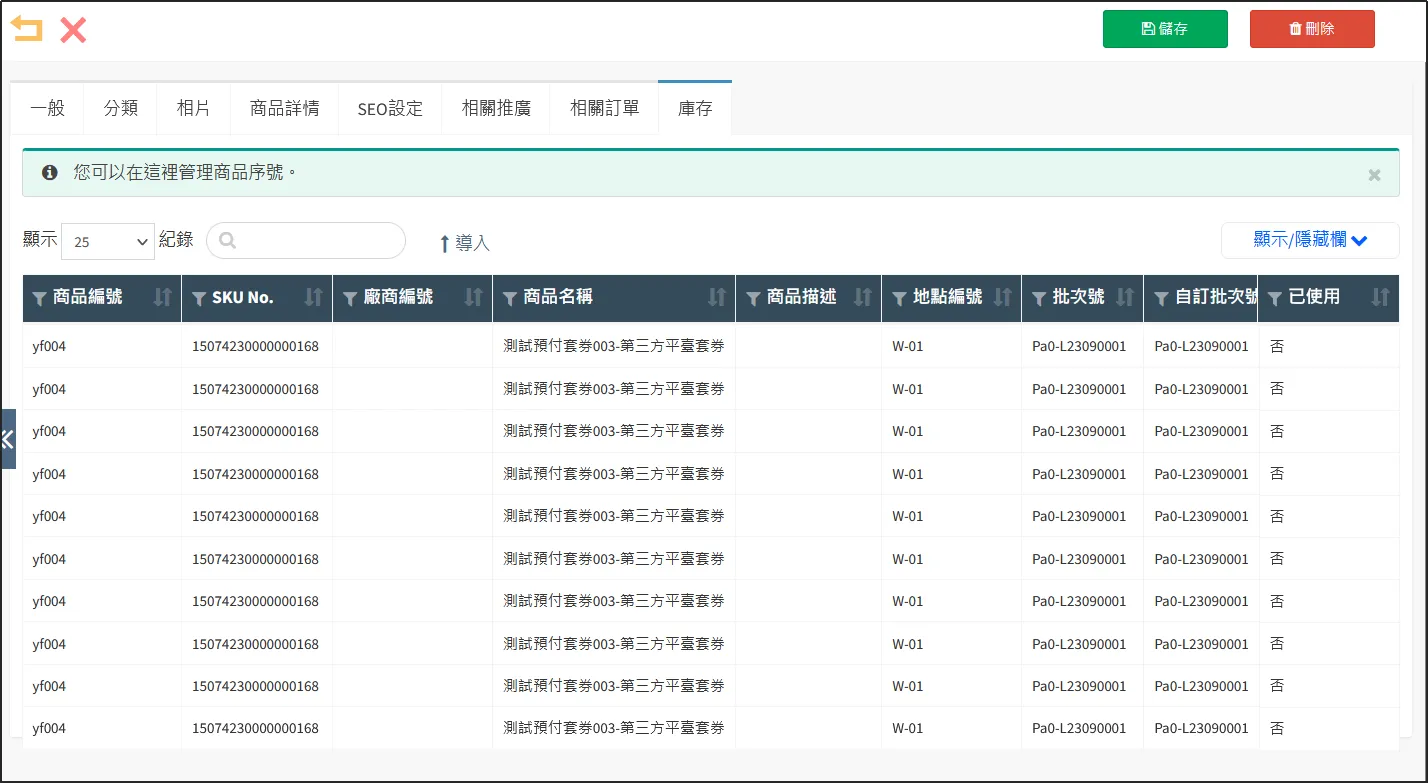
Task: Click the orange back arrow icon
Action: (27, 29)
